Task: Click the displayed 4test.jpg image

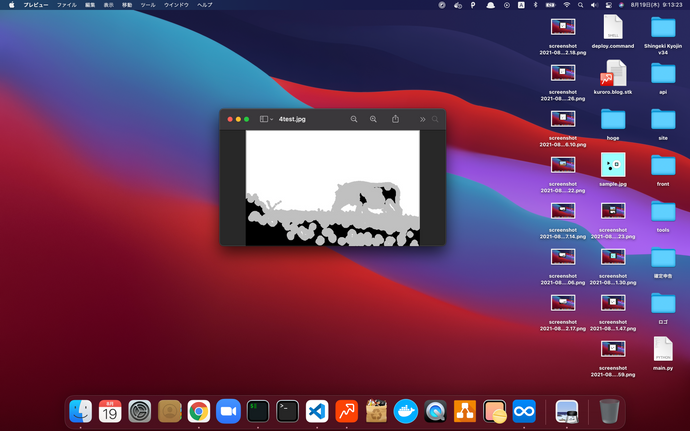Action: [x=333, y=188]
